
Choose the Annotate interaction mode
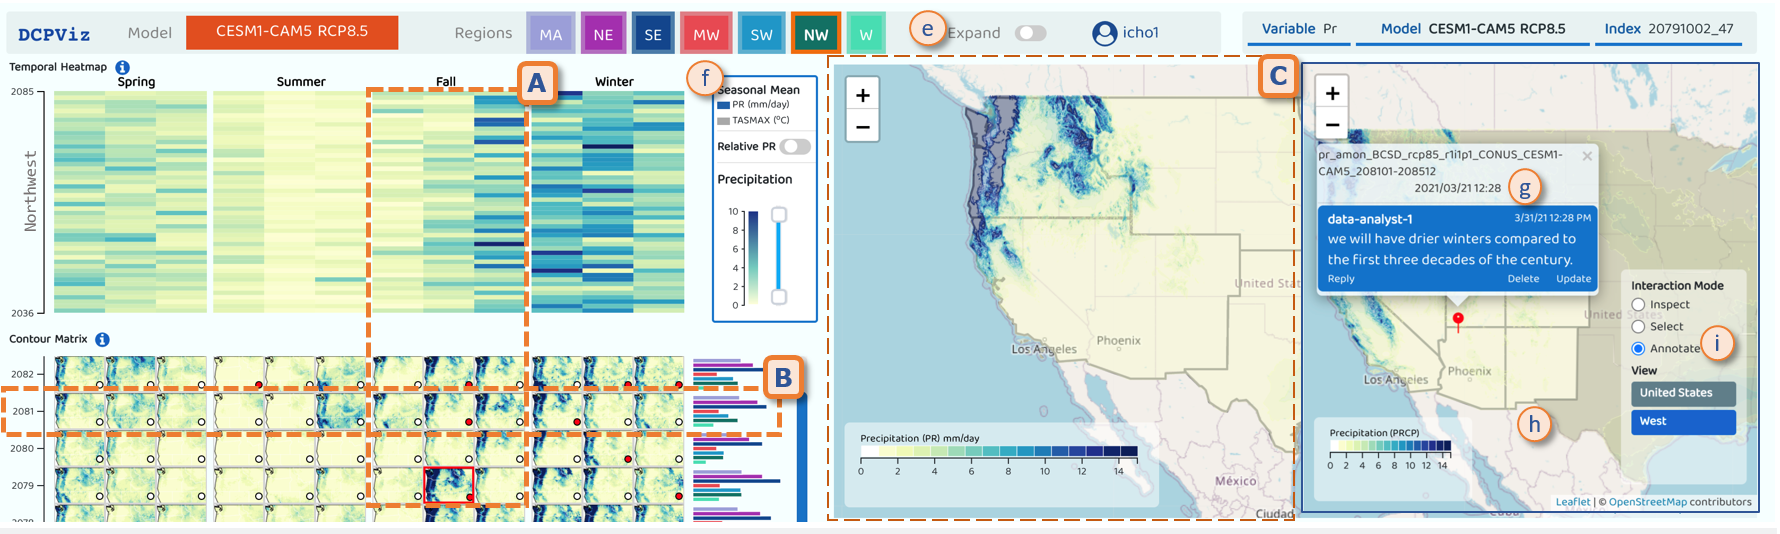tap(1638, 348)
